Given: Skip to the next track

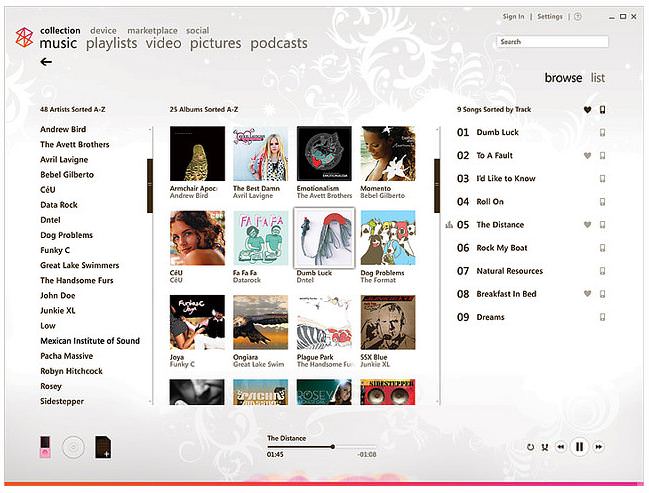Looking at the screenshot, I should pos(599,447).
